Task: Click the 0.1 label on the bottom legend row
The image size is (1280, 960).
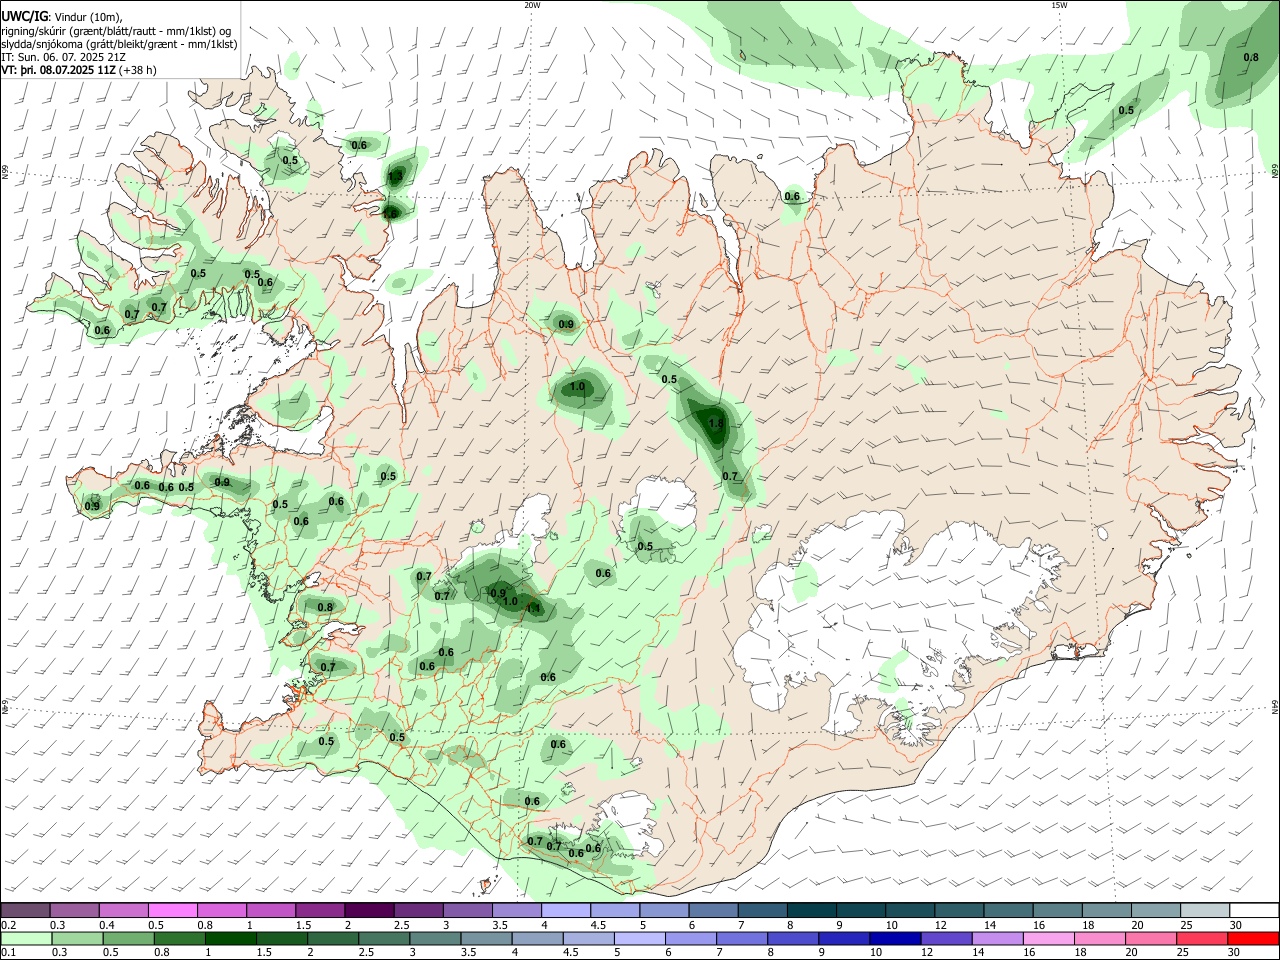Action: [x=8, y=953]
